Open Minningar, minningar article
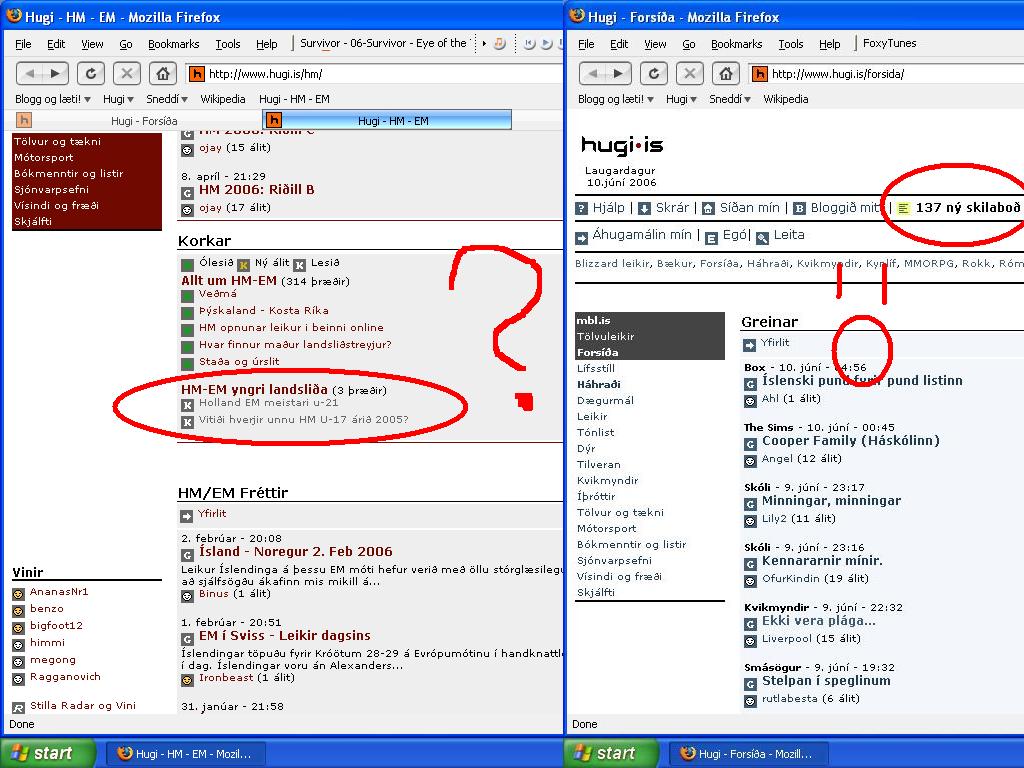Viewport: 1024px width, 768px height. click(x=831, y=501)
